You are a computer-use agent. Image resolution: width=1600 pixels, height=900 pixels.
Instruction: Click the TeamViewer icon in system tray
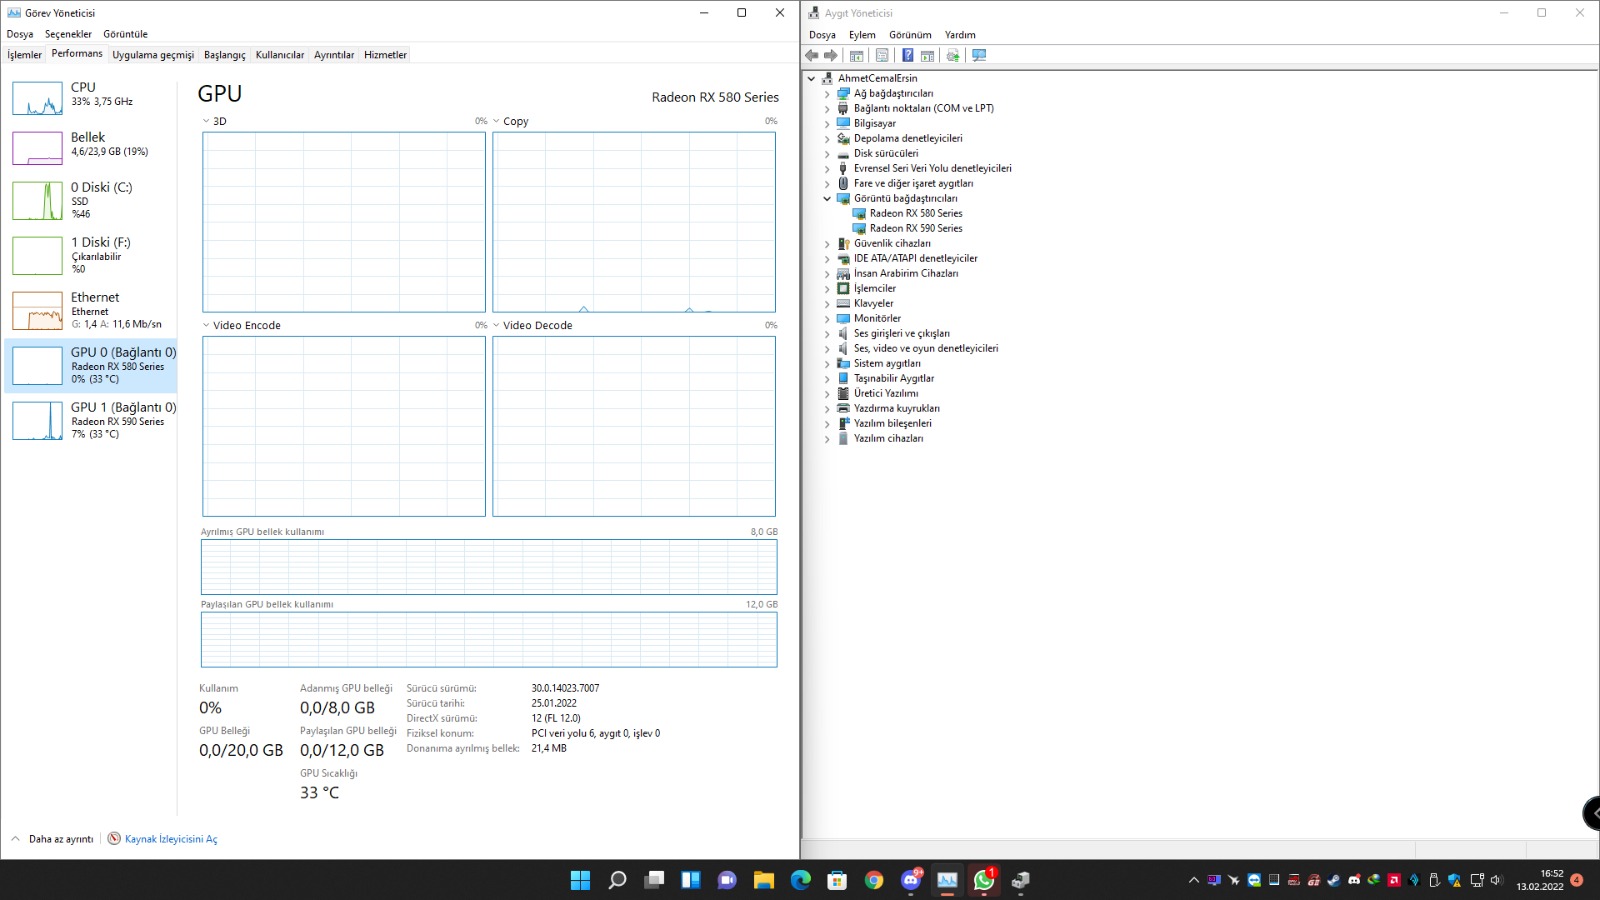(1254, 880)
